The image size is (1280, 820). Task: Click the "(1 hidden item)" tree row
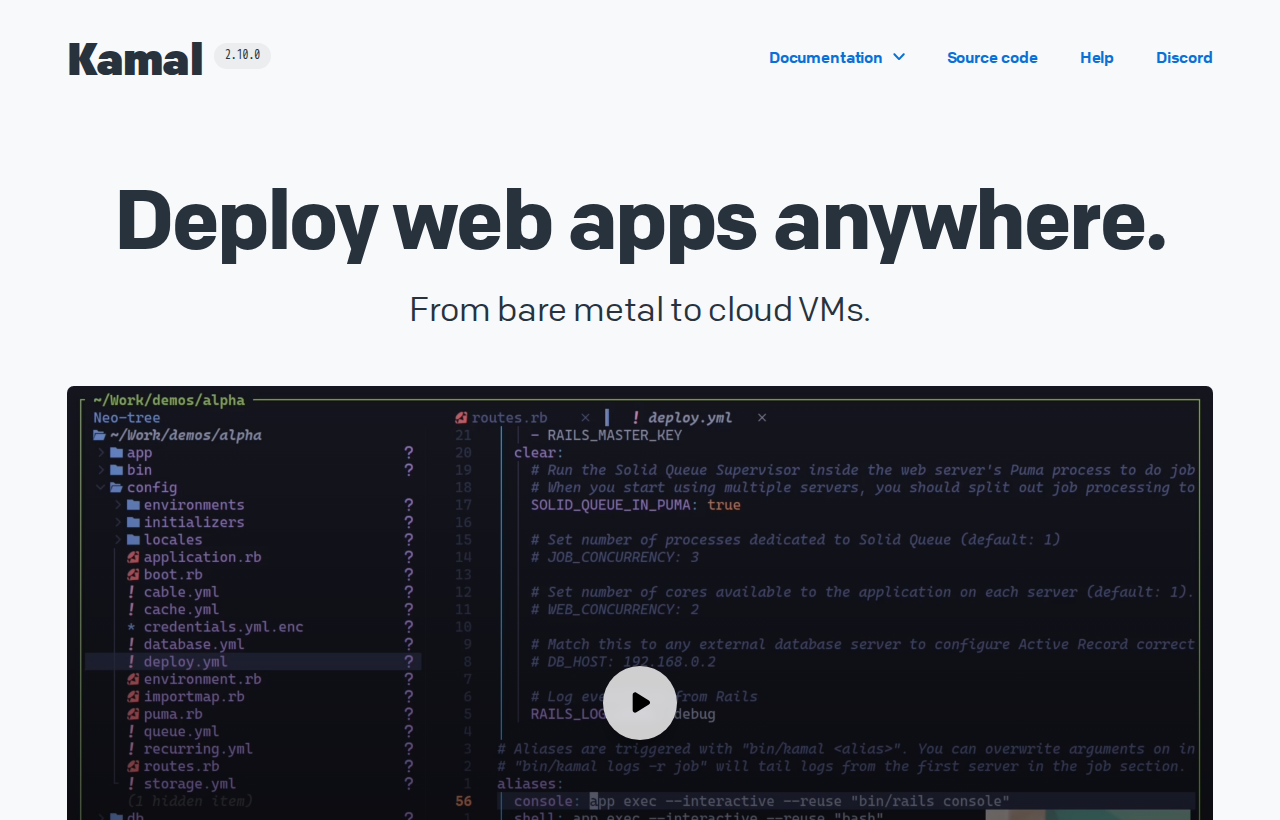190,801
